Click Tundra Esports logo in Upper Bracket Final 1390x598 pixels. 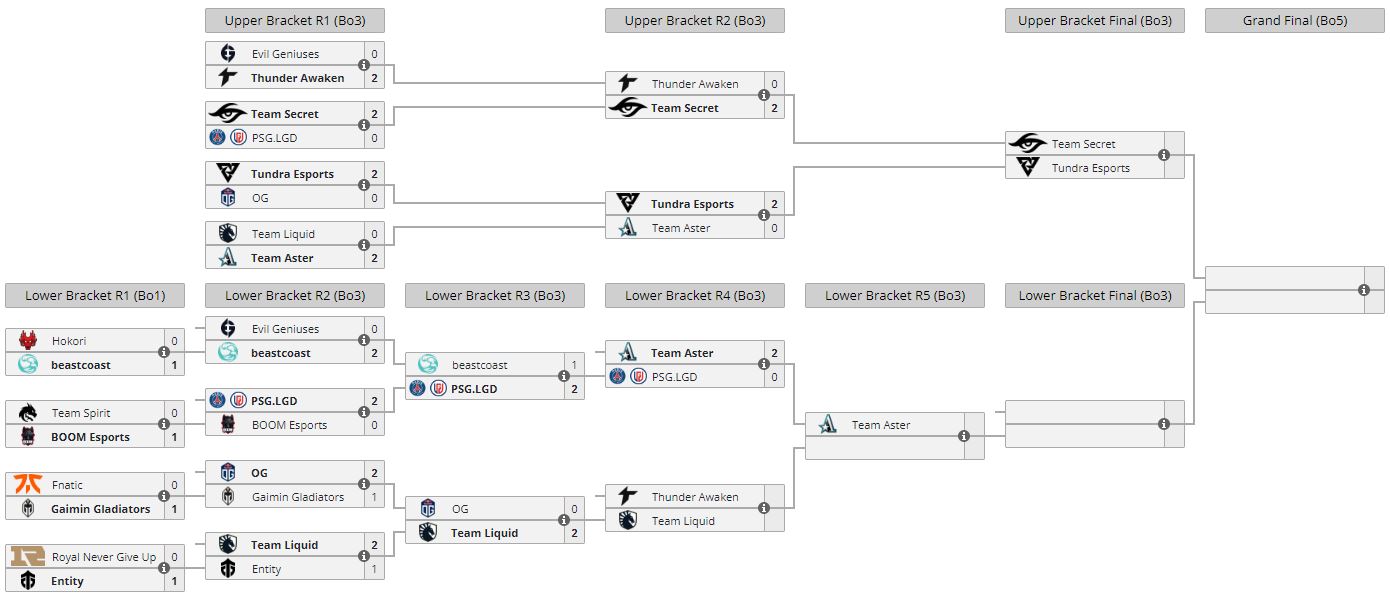pos(1027,168)
